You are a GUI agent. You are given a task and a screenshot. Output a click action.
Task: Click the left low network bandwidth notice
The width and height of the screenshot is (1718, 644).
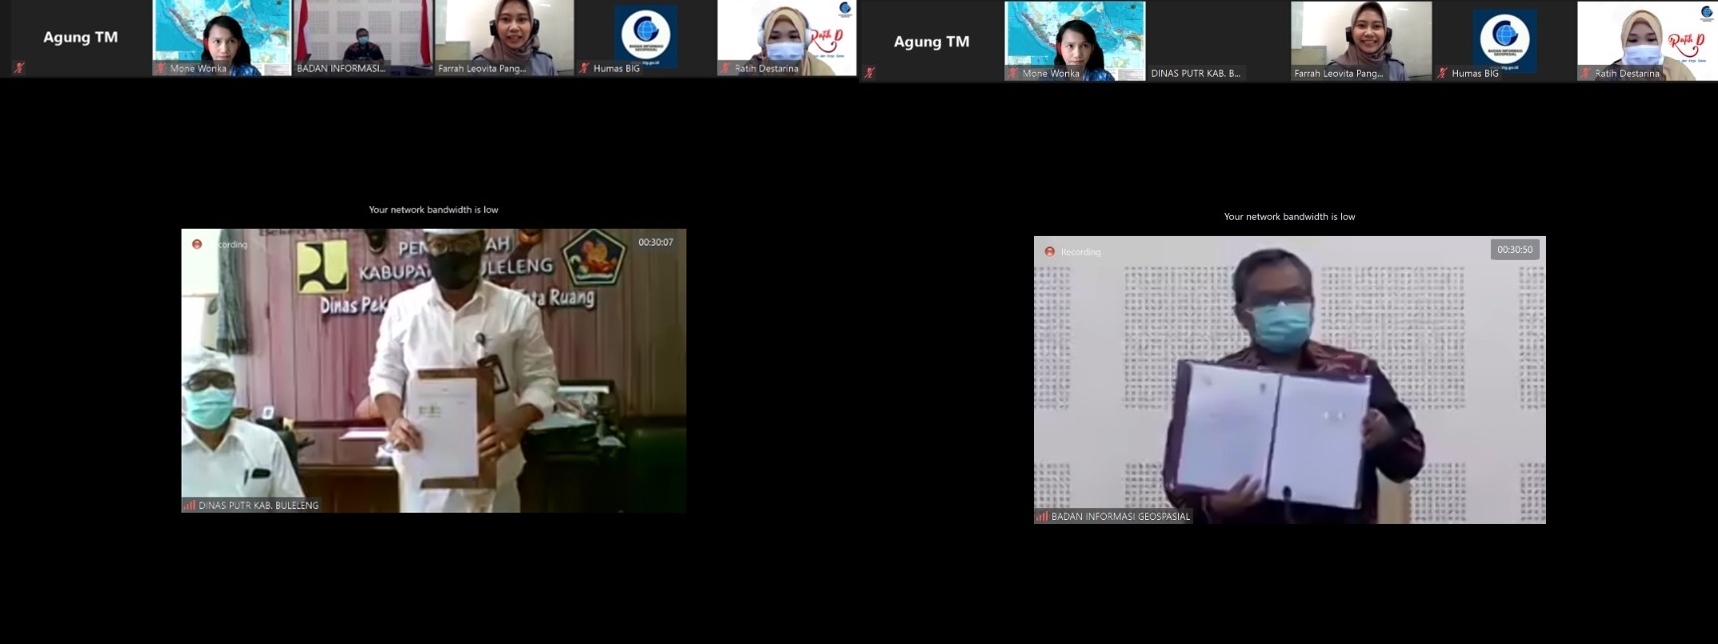(433, 210)
